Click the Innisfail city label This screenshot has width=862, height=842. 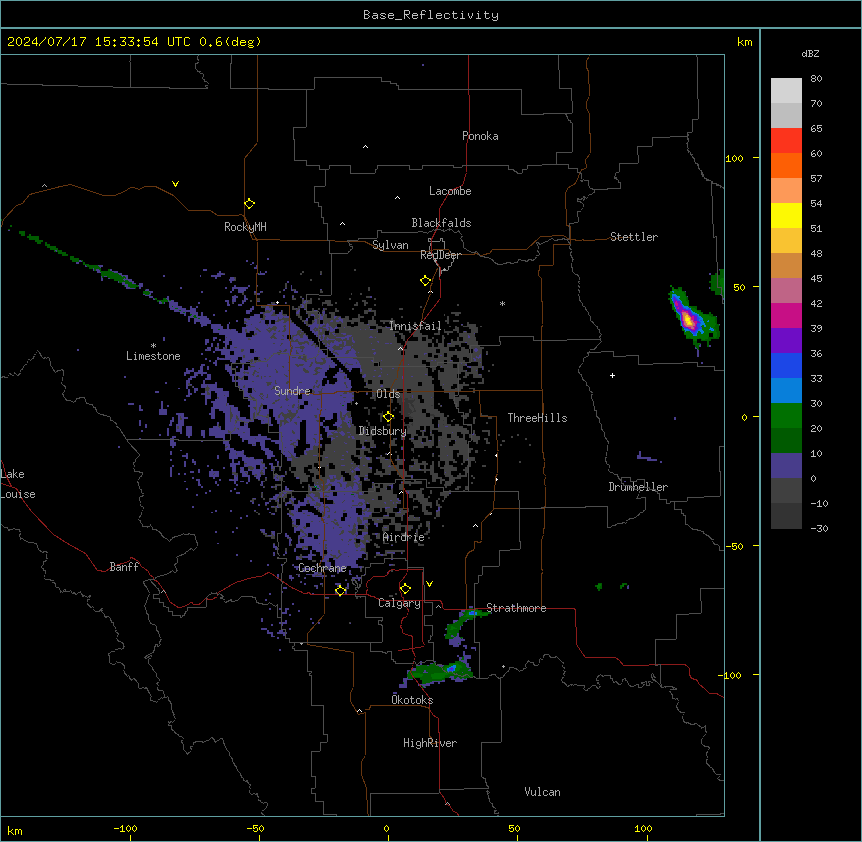(x=415, y=326)
